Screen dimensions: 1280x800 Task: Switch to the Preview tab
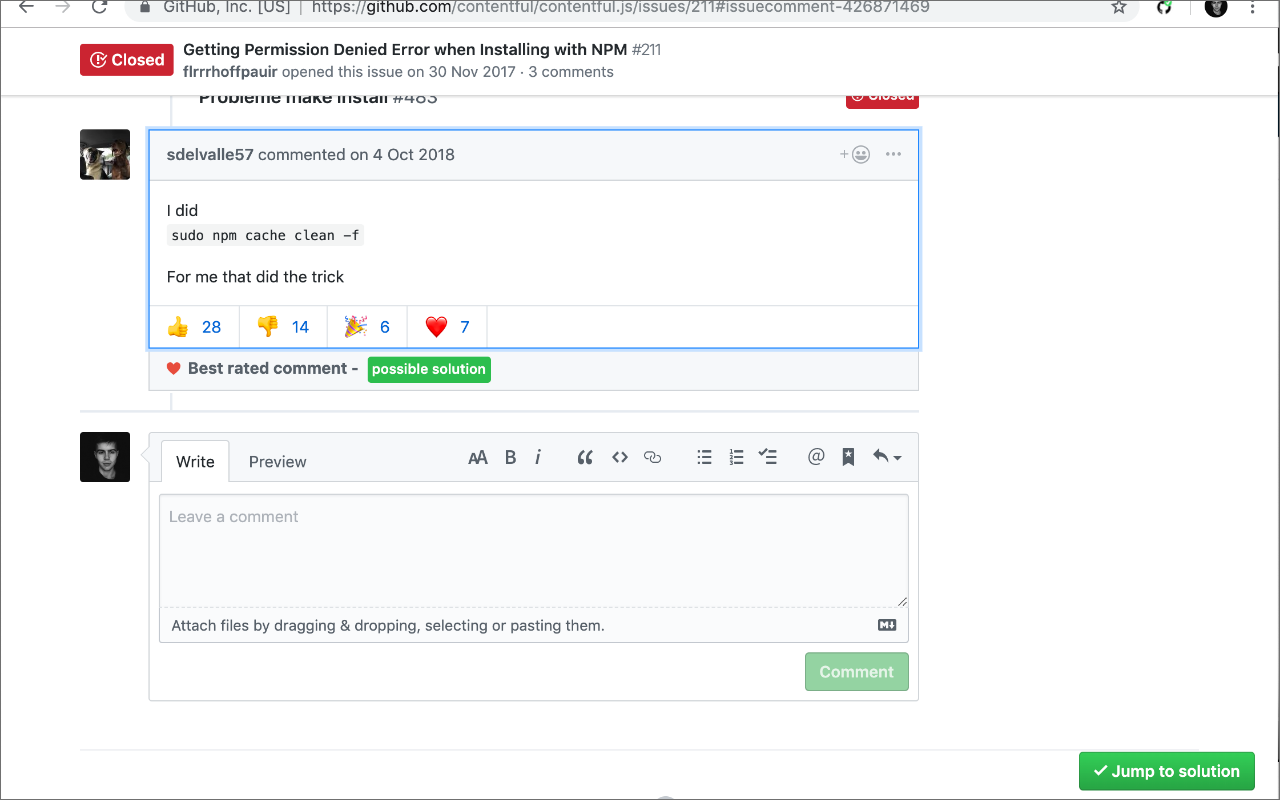pos(277,461)
